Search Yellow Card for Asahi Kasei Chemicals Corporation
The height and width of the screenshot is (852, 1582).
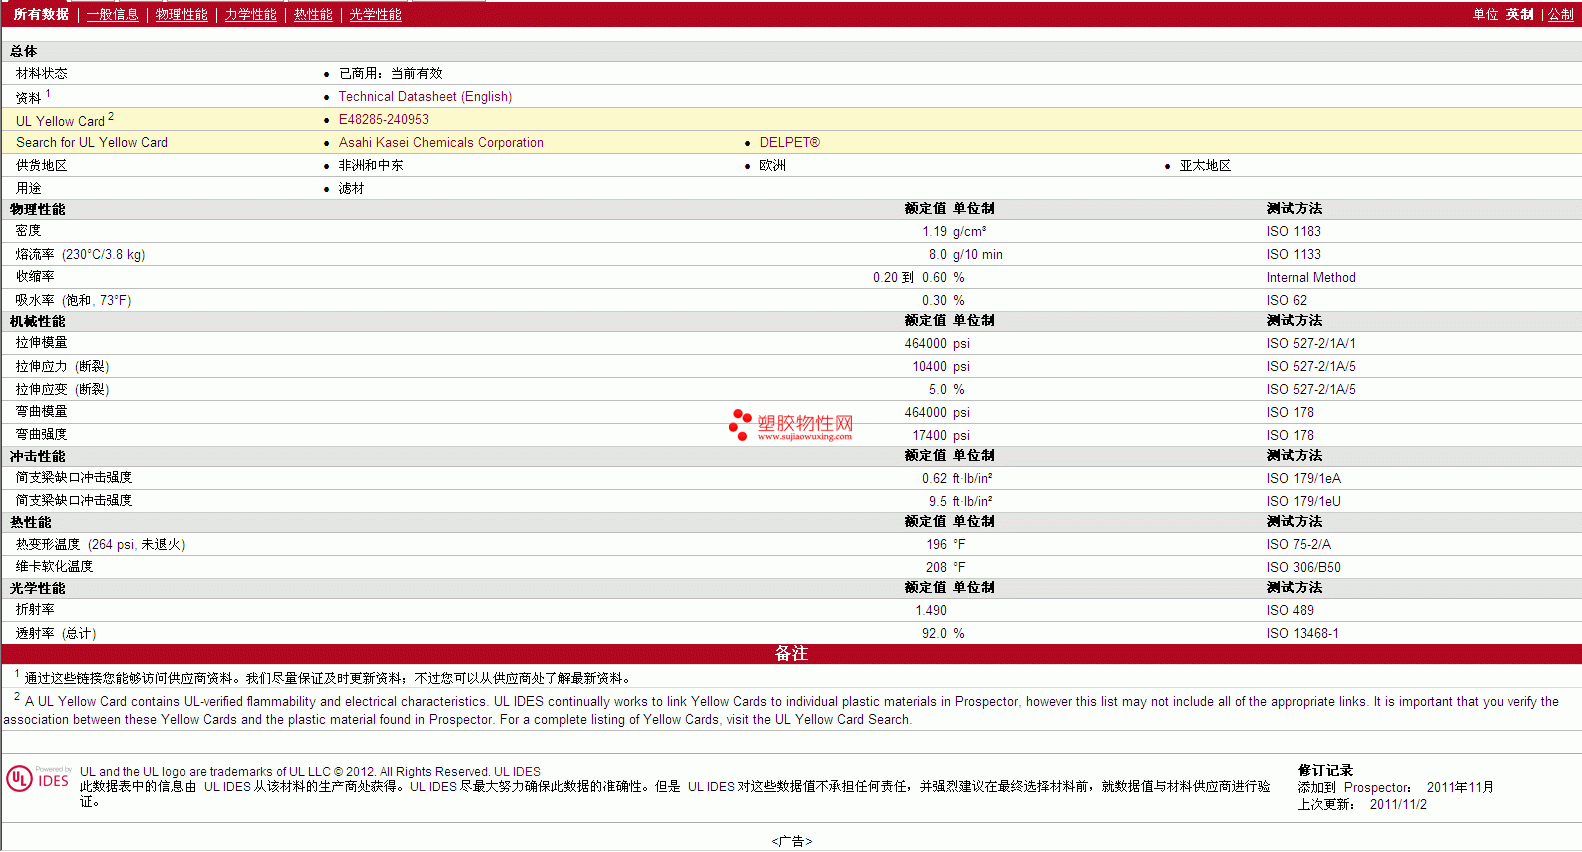[441, 142]
